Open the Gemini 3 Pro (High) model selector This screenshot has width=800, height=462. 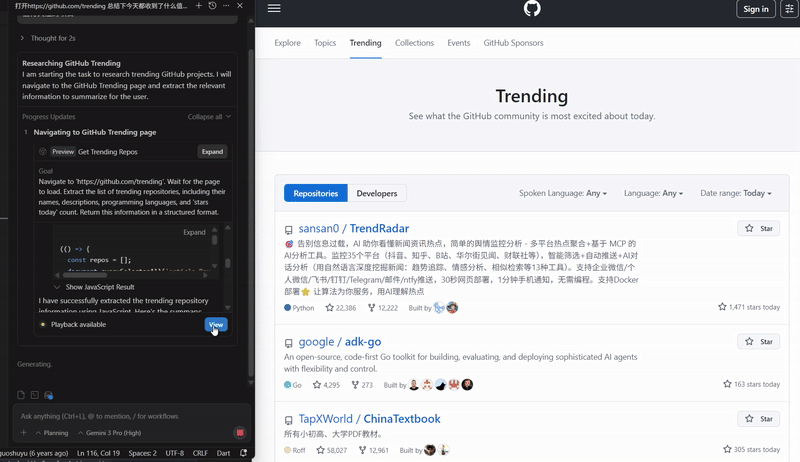click(x=109, y=433)
